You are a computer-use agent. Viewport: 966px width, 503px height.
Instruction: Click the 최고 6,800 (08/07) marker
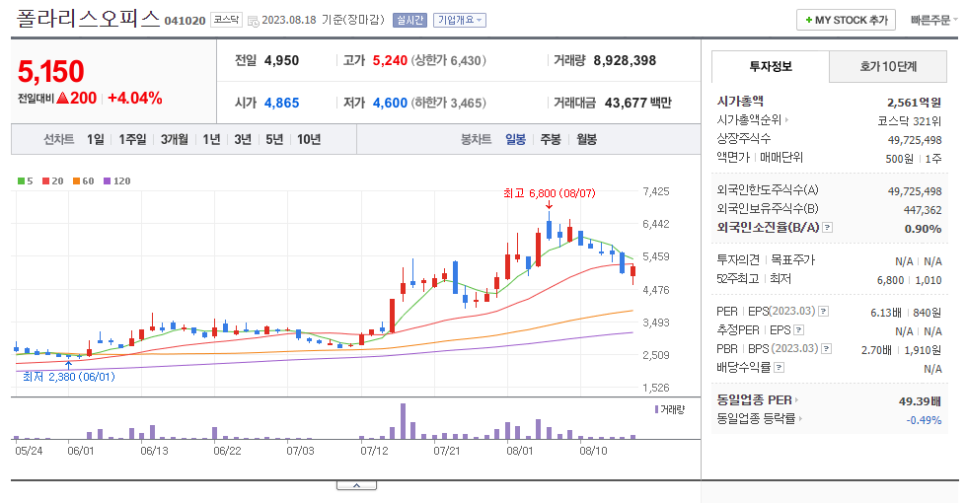tap(549, 193)
